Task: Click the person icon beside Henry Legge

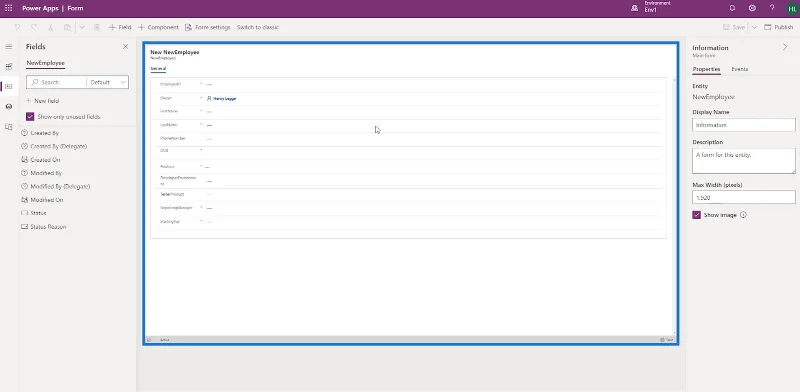Action: click(209, 98)
